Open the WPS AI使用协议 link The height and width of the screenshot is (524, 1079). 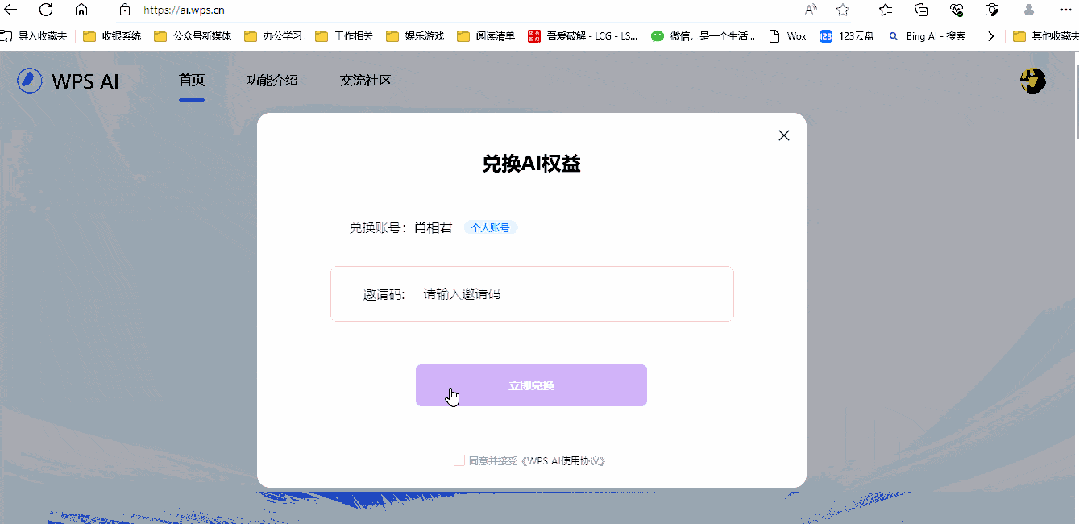click(564, 461)
